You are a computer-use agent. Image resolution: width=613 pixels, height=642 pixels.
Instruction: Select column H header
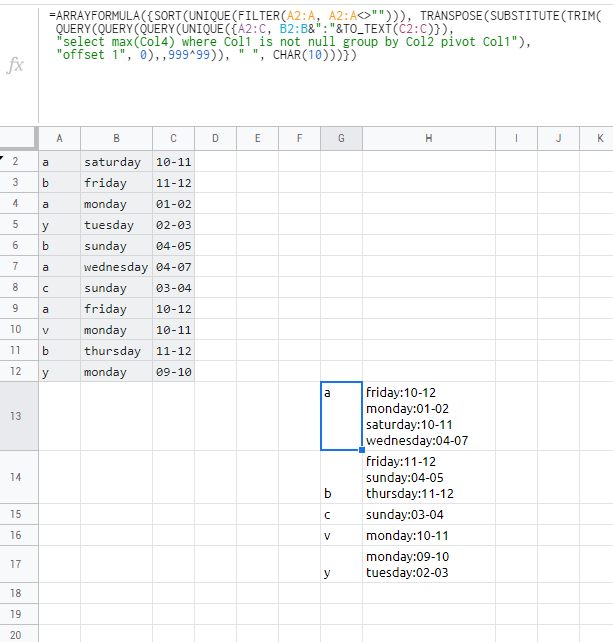[x=429, y=138]
